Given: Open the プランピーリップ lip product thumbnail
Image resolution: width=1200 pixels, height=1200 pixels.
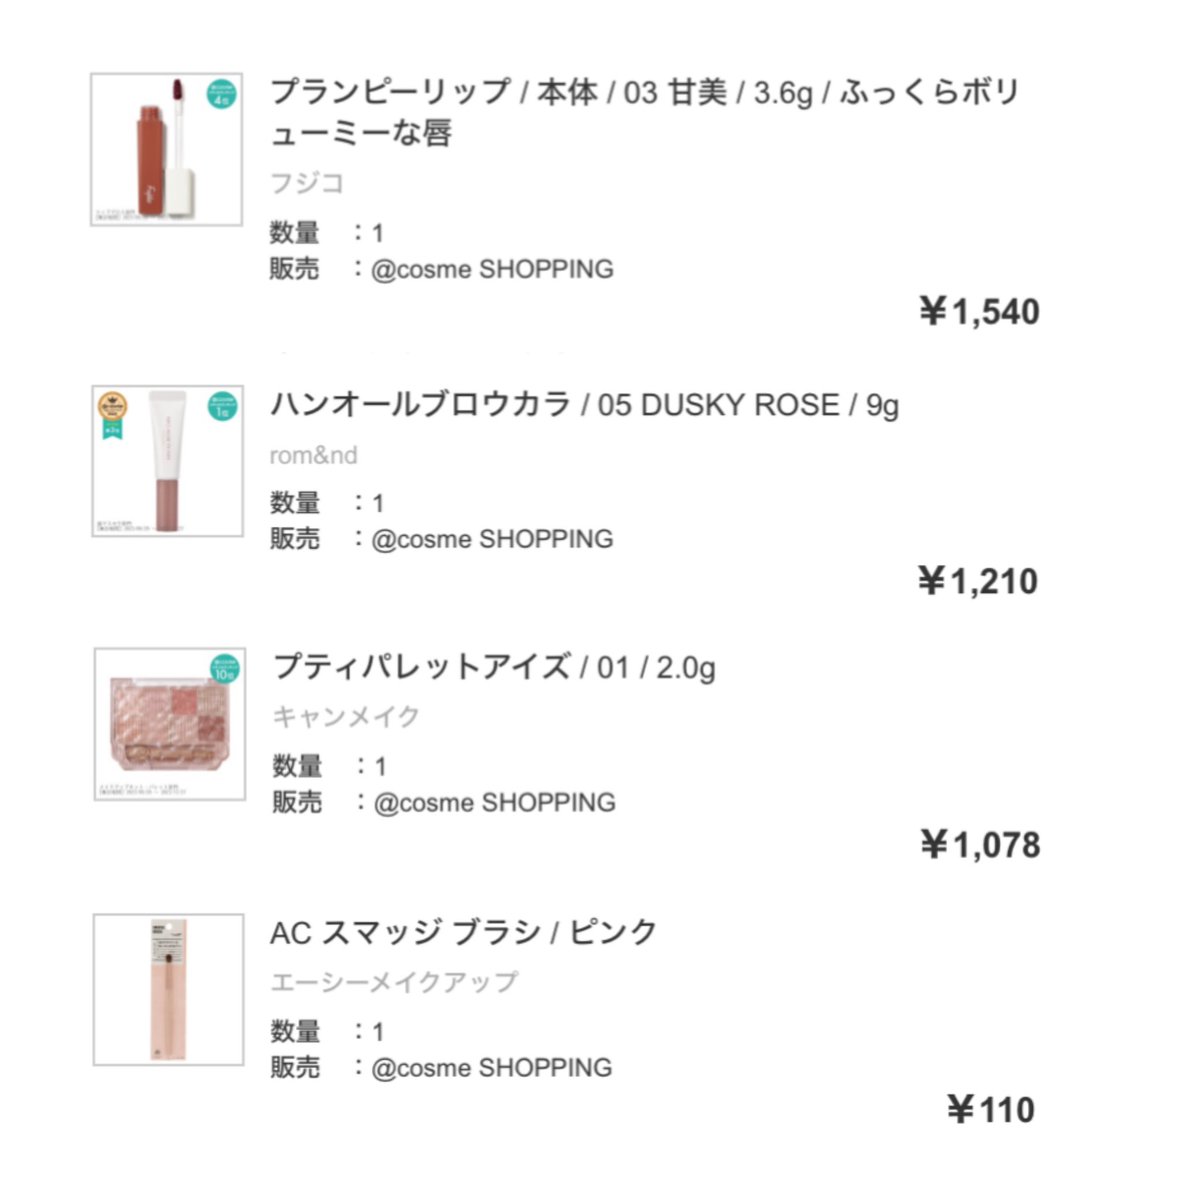Looking at the screenshot, I should pyautogui.click(x=166, y=149).
